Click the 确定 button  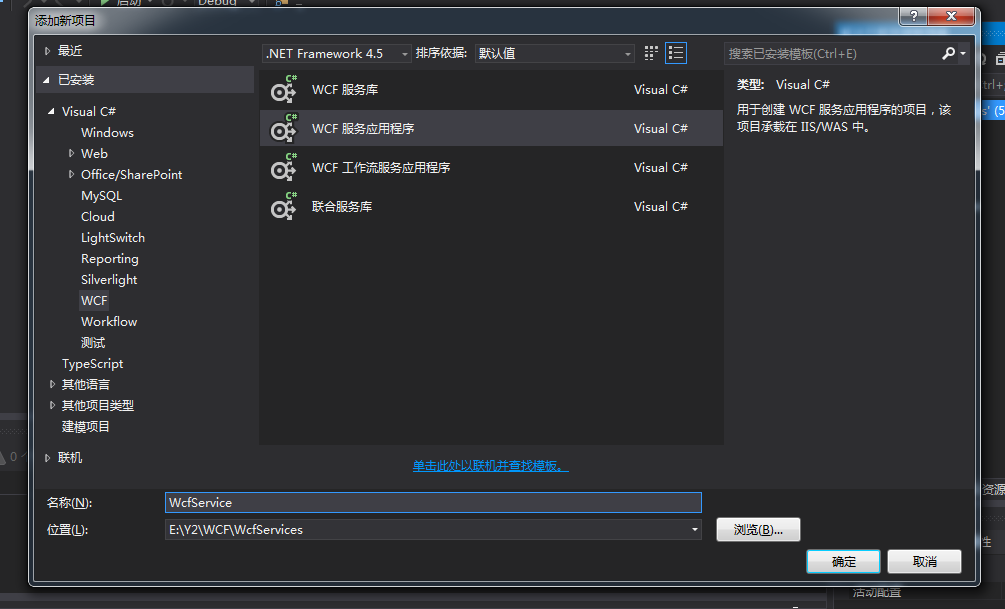click(x=843, y=562)
